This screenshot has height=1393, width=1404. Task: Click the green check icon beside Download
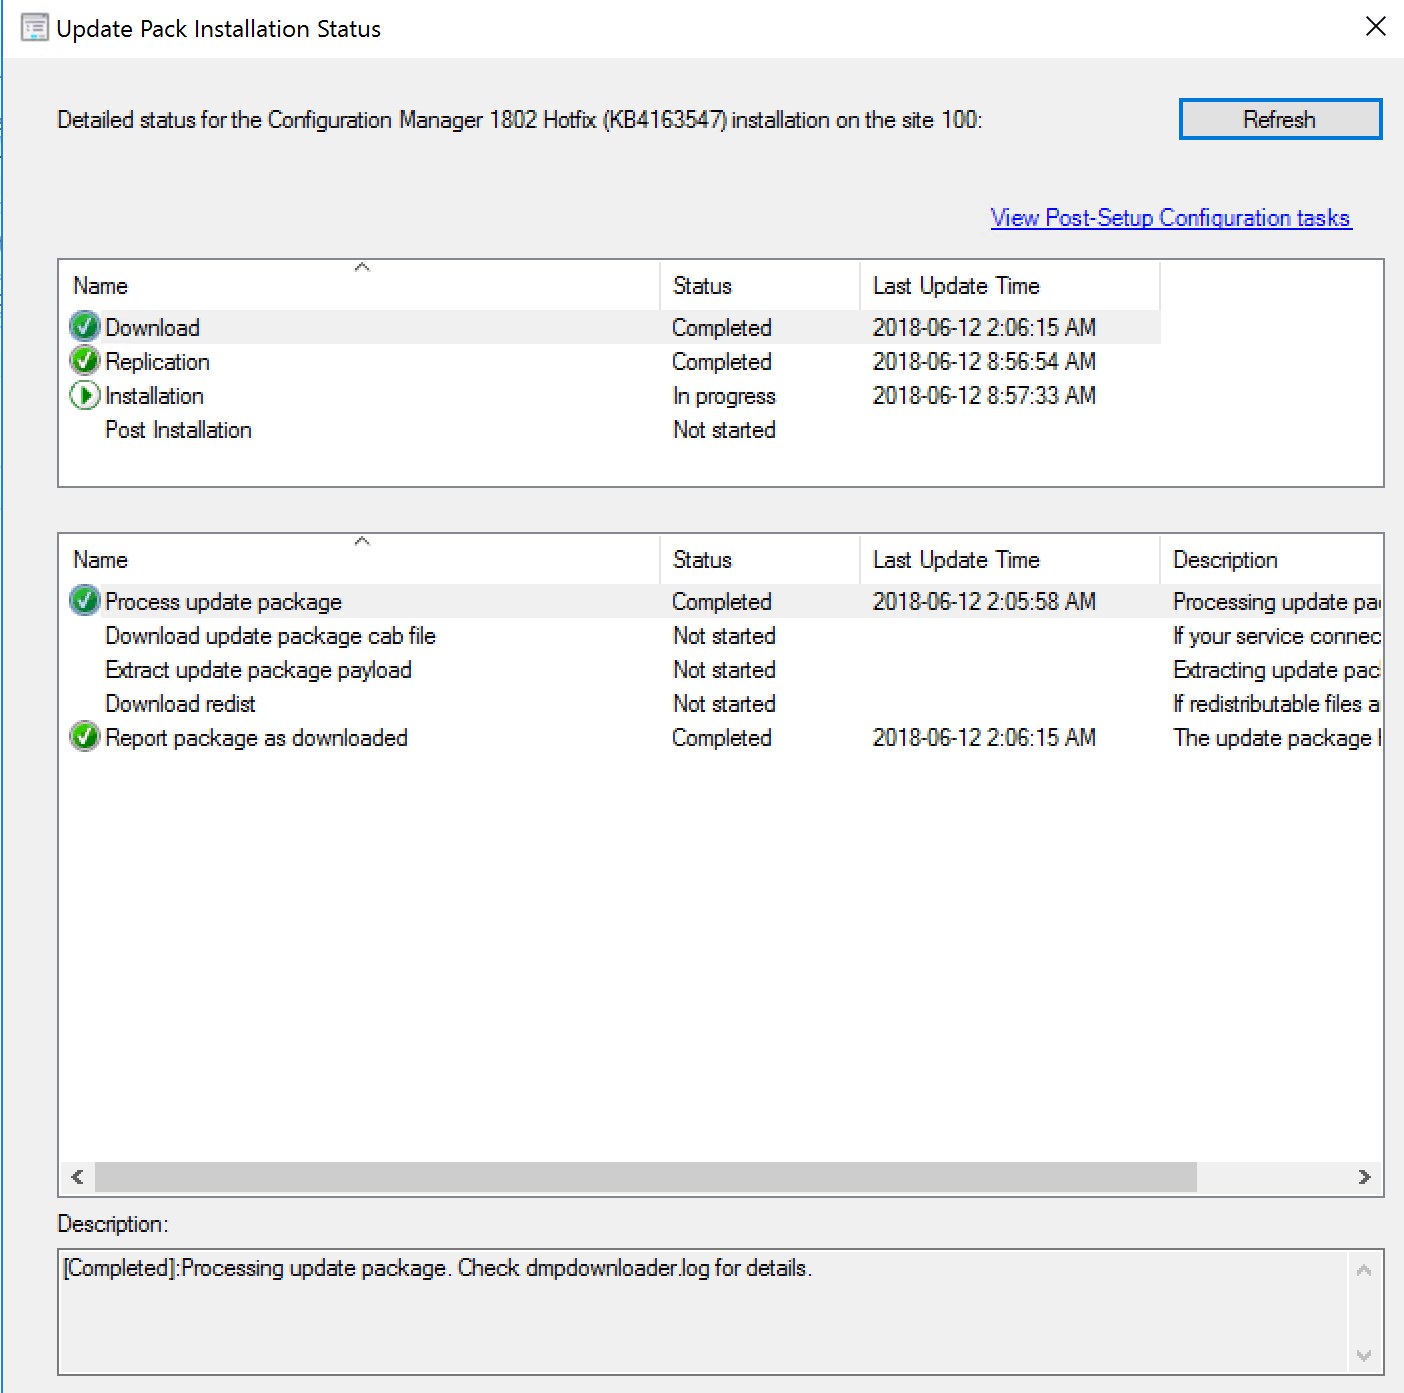85,327
